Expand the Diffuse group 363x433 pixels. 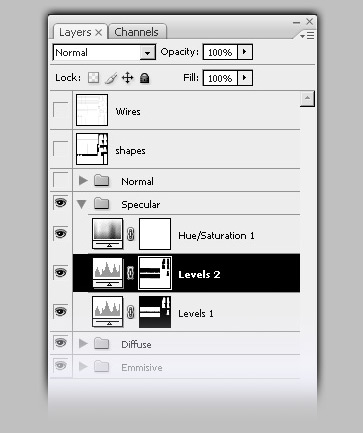click(83, 343)
